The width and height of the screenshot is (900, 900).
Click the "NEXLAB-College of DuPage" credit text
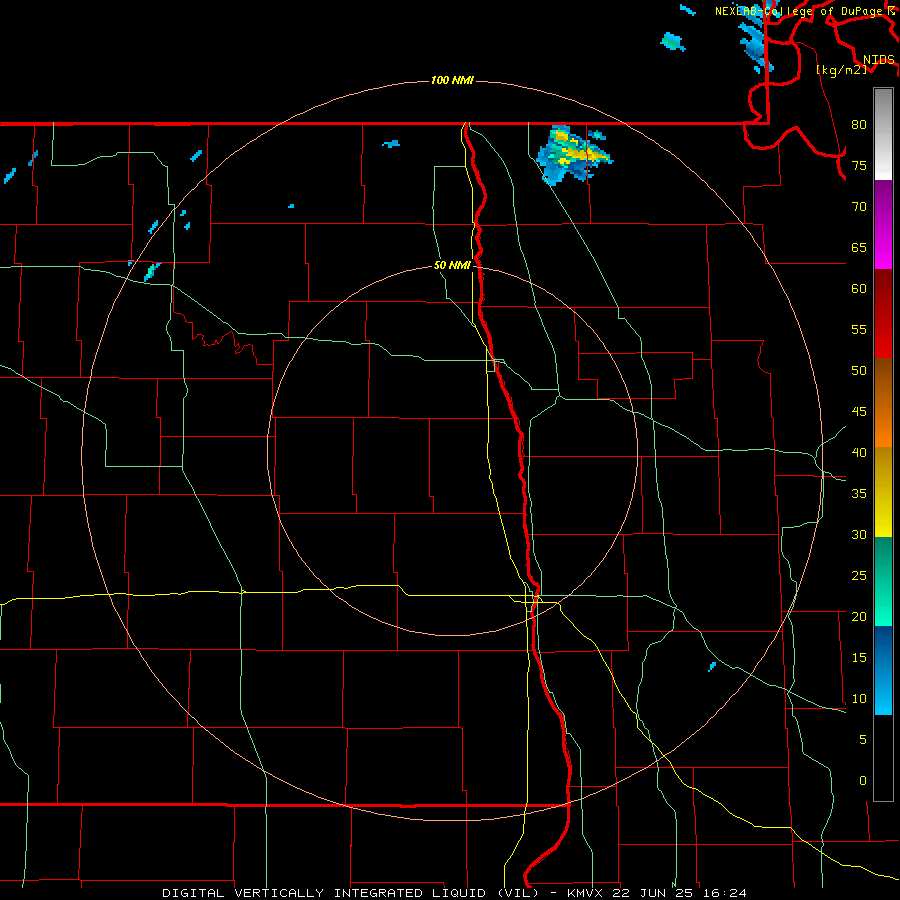tap(798, 11)
